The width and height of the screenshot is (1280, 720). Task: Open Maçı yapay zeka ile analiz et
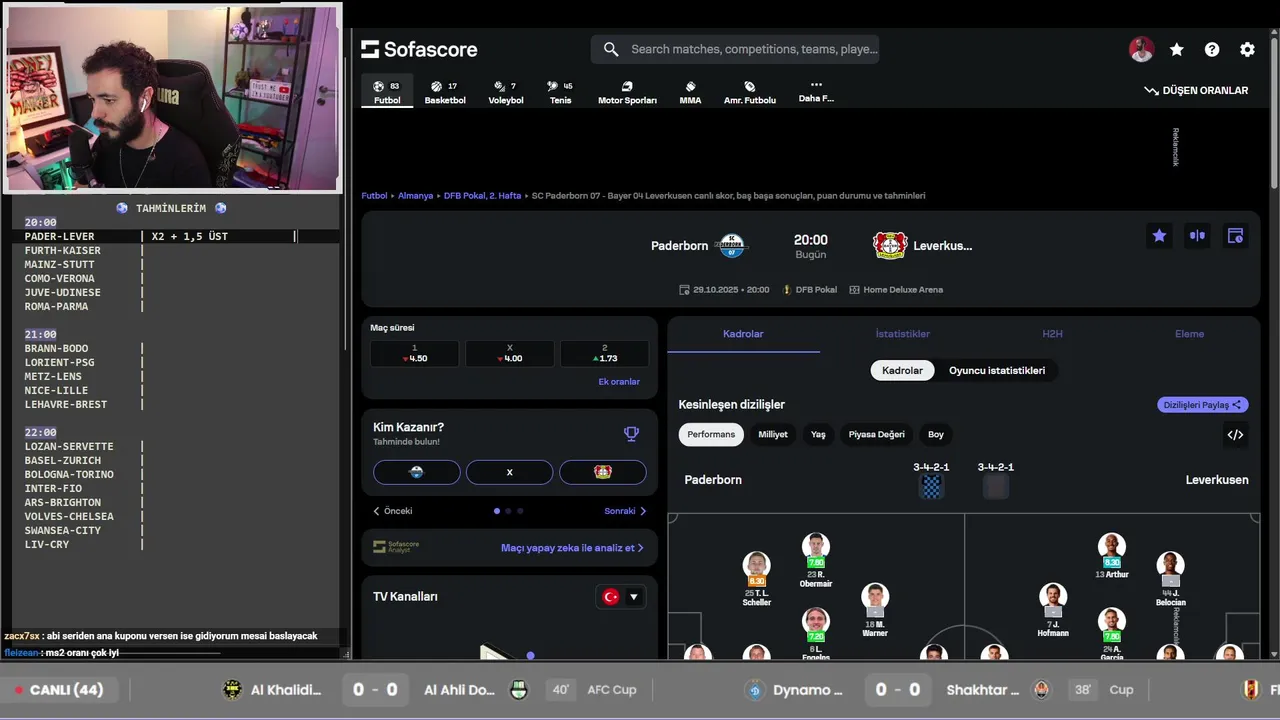tap(572, 548)
